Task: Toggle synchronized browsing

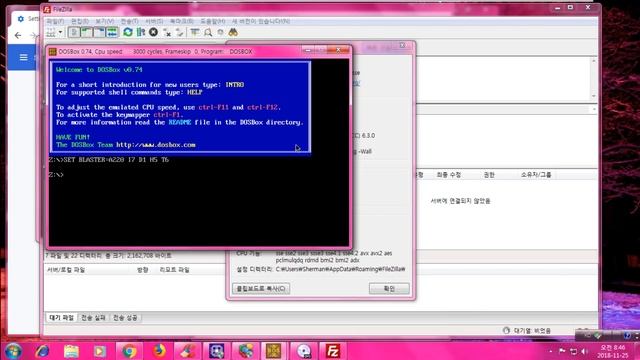Action: click(220, 32)
